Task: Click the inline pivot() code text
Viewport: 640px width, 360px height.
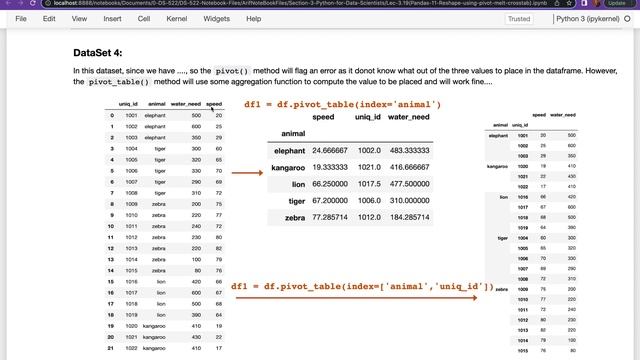Action: coord(232,71)
